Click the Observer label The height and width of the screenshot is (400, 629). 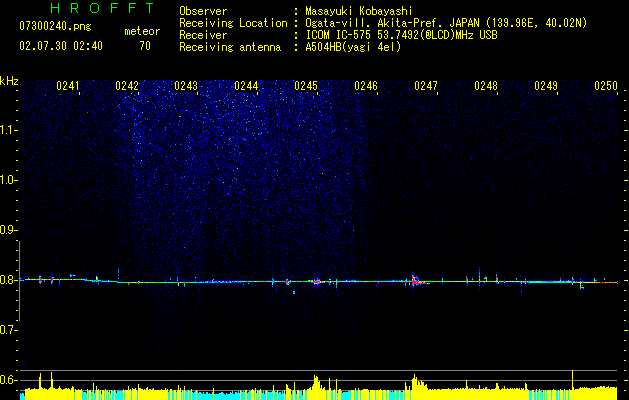pyautogui.click(x=203, y=11)
